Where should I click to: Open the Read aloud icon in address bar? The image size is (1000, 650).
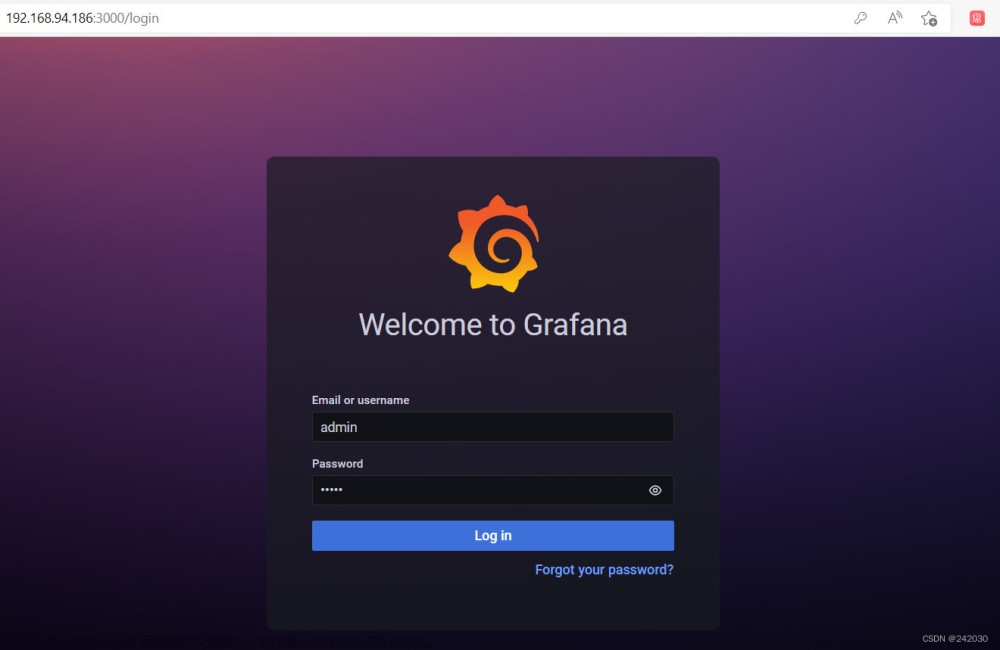pyautogui.click(x=895, y=18)
